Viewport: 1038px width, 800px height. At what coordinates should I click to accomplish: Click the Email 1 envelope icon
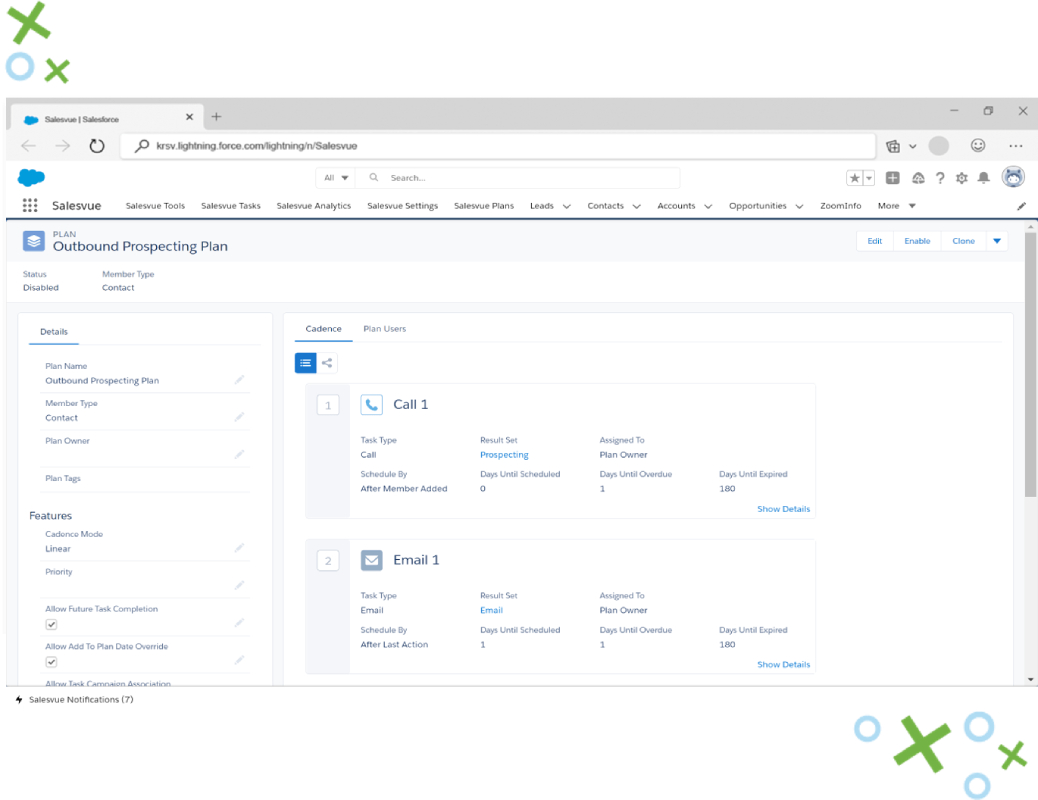(x=371, y=560)
